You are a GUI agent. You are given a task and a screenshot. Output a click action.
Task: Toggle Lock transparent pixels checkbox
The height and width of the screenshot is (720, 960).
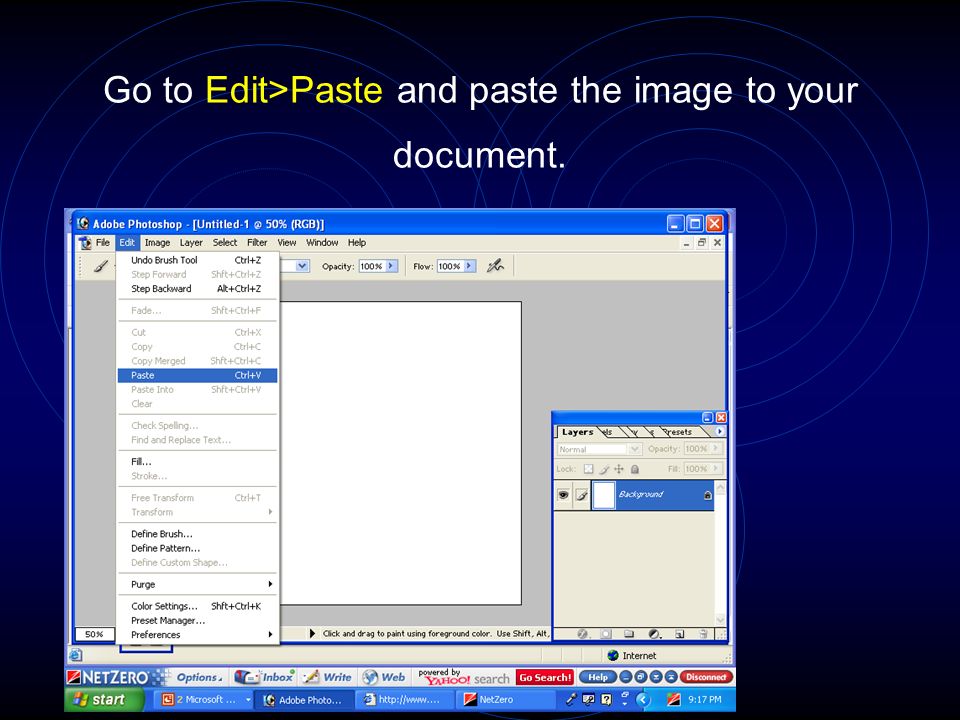(588, 469)
